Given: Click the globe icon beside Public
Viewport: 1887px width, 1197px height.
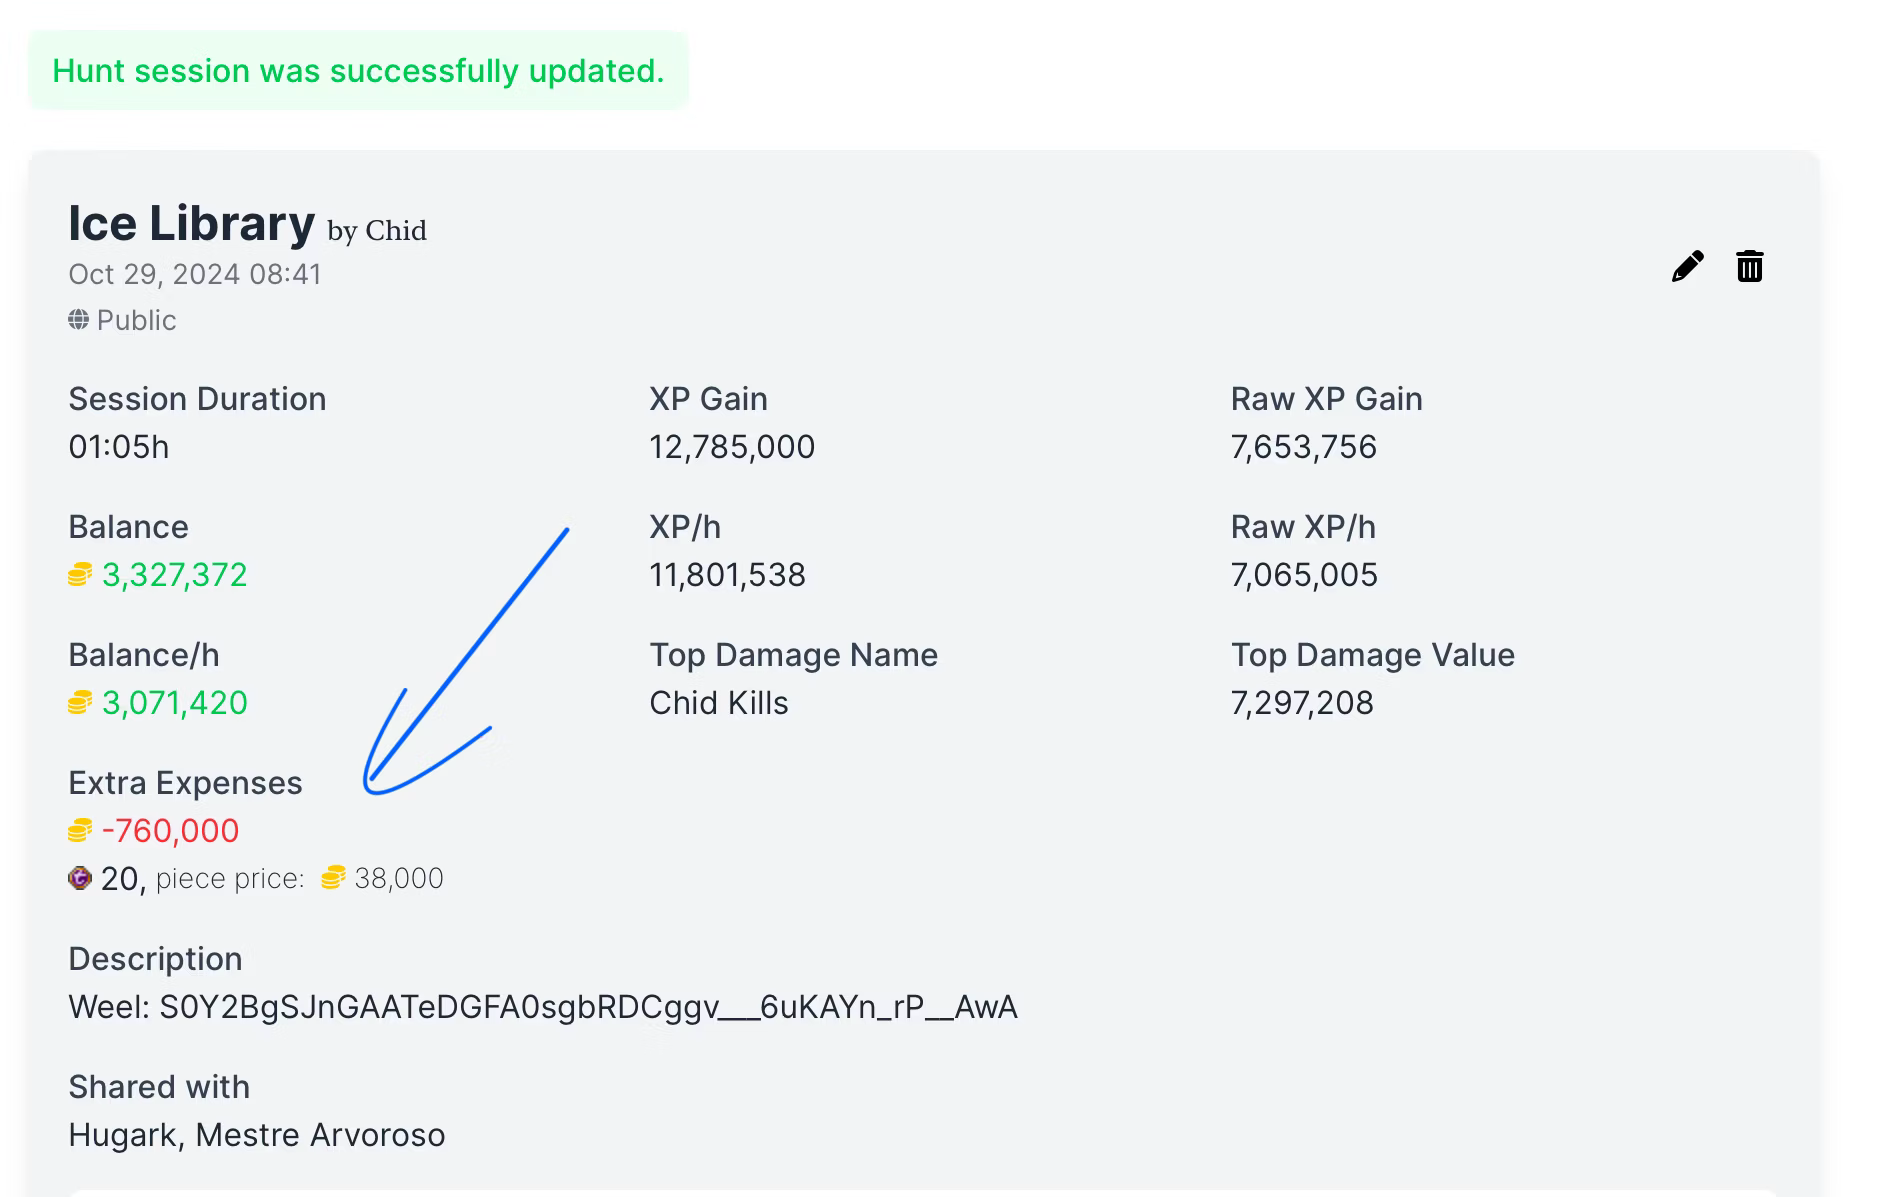Looking at the screenshot, I should pyautogui.click(x=78, y=320).
